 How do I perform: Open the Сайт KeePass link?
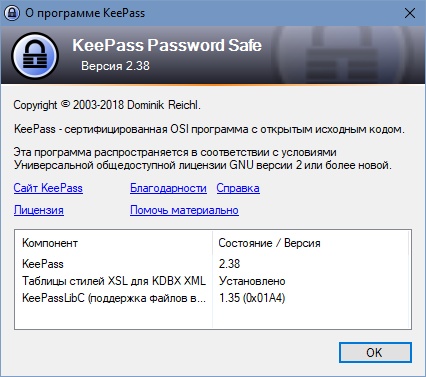tap(48, 188)
